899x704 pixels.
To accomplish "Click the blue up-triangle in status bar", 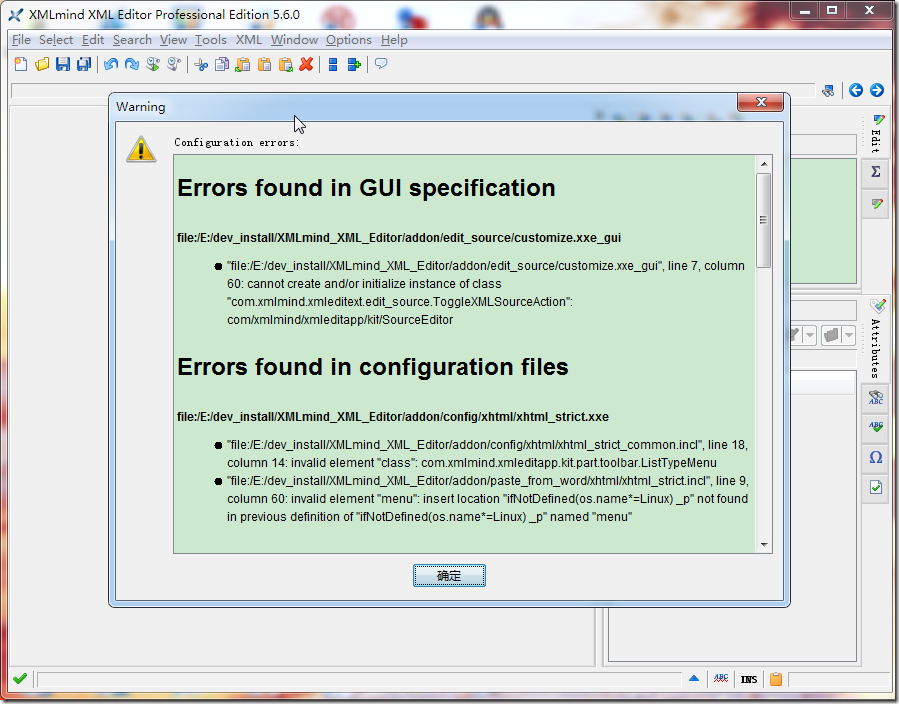I will [694, 679].
